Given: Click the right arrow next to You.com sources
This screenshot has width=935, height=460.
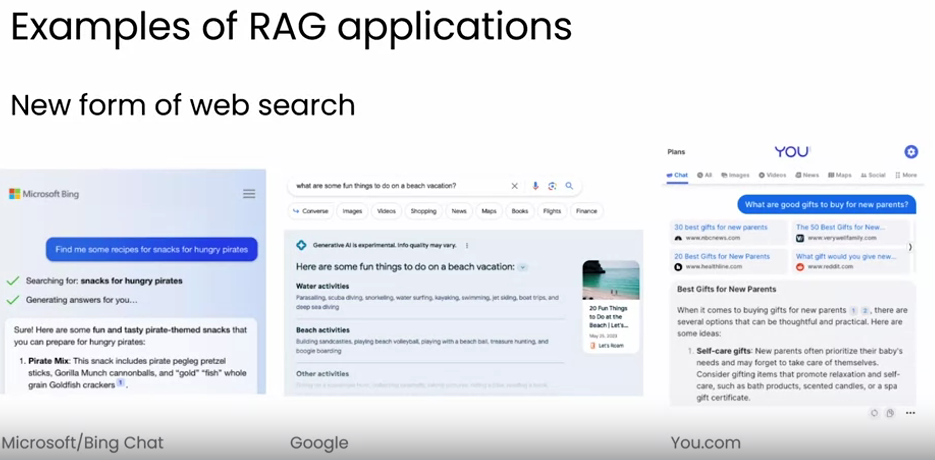Looking at the screenshot, I should point(910,246).
